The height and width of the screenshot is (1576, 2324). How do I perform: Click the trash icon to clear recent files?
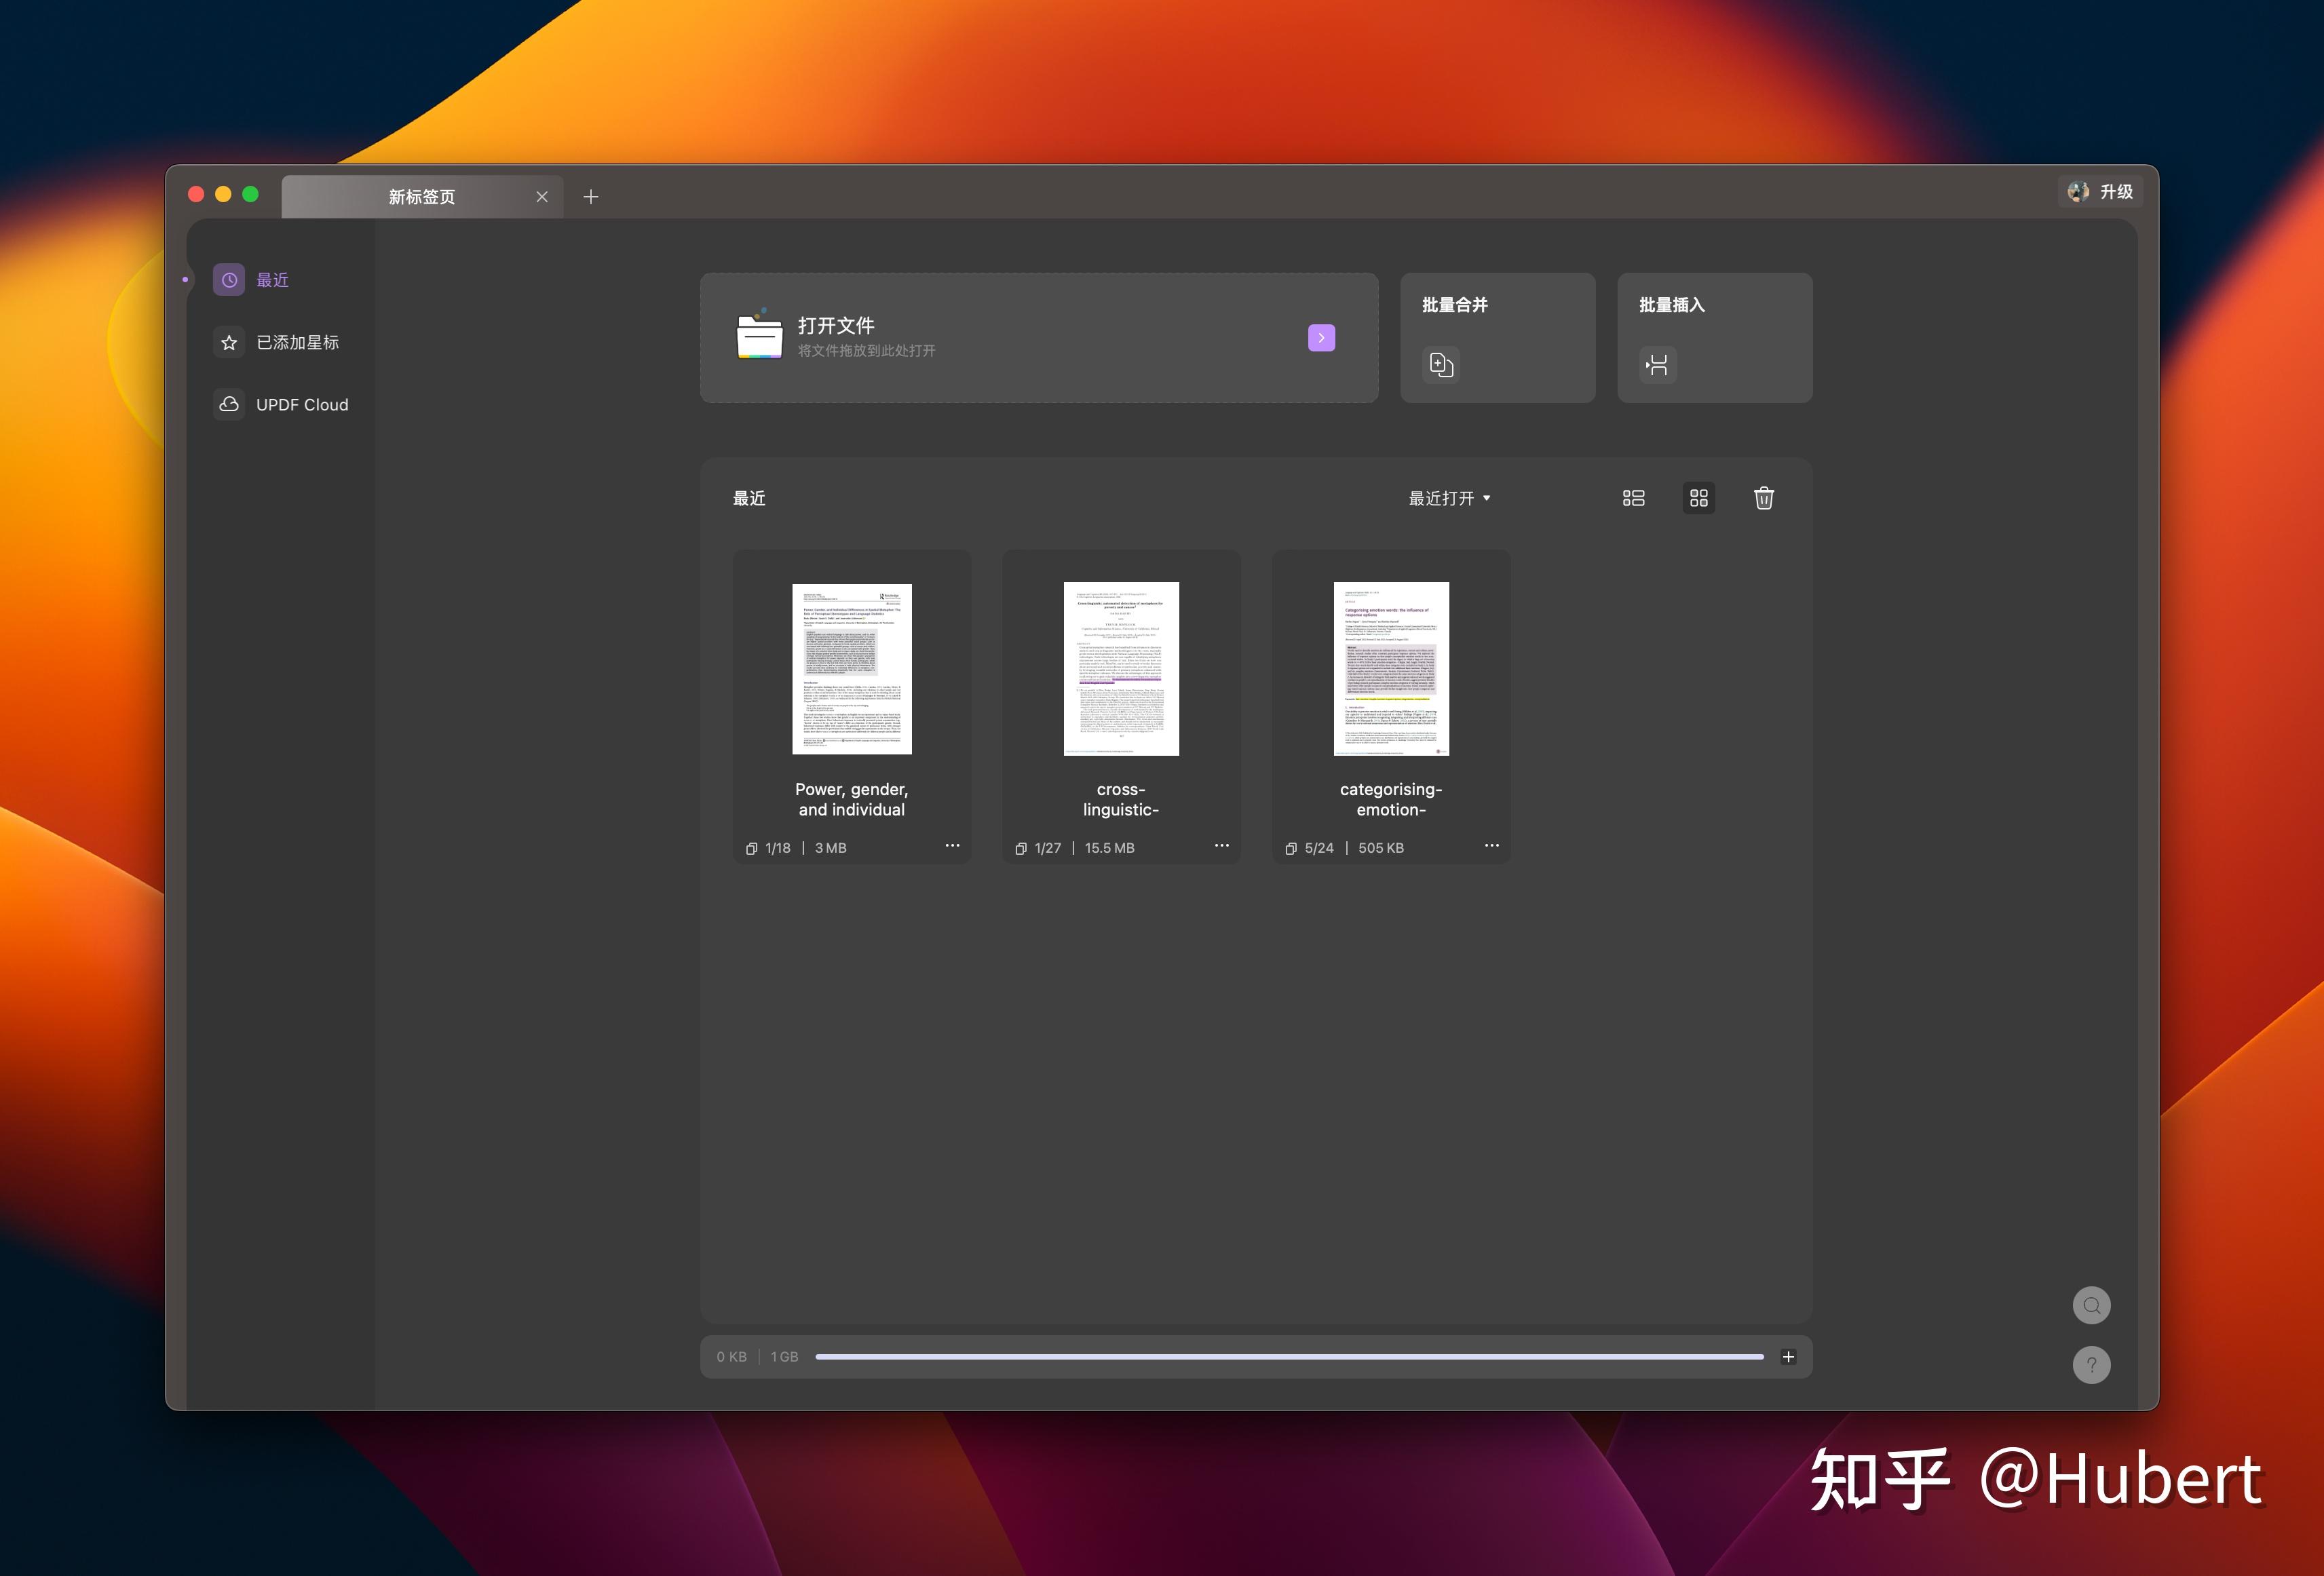(1763, 497)
